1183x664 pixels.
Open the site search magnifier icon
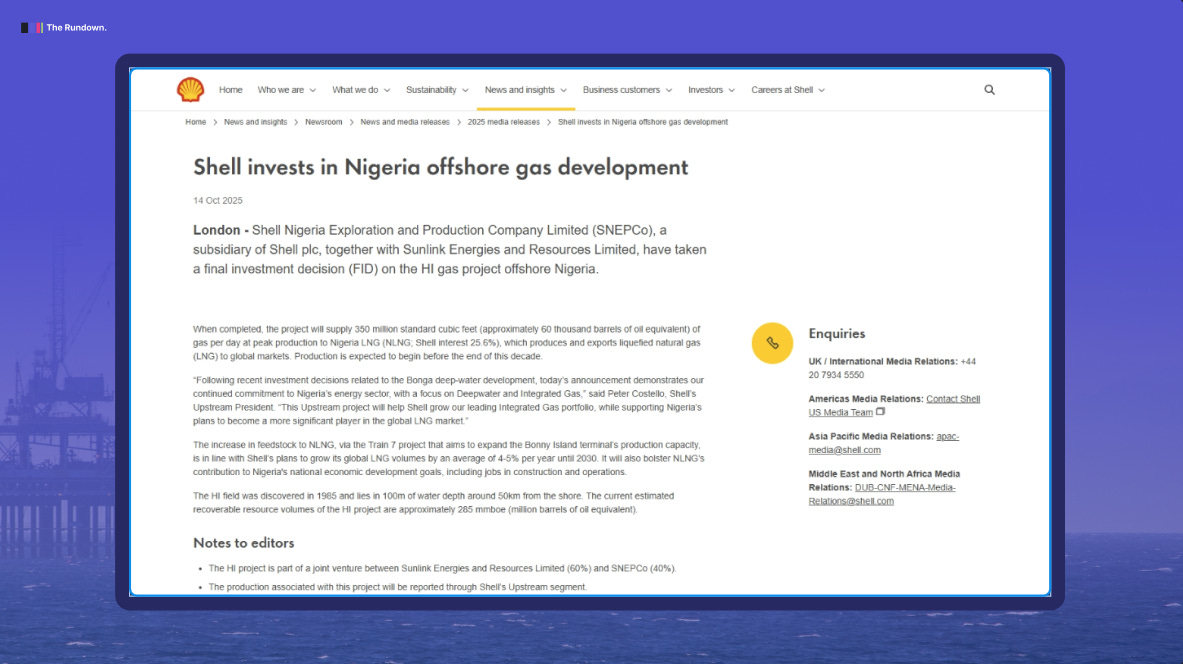tap(989, 90)
